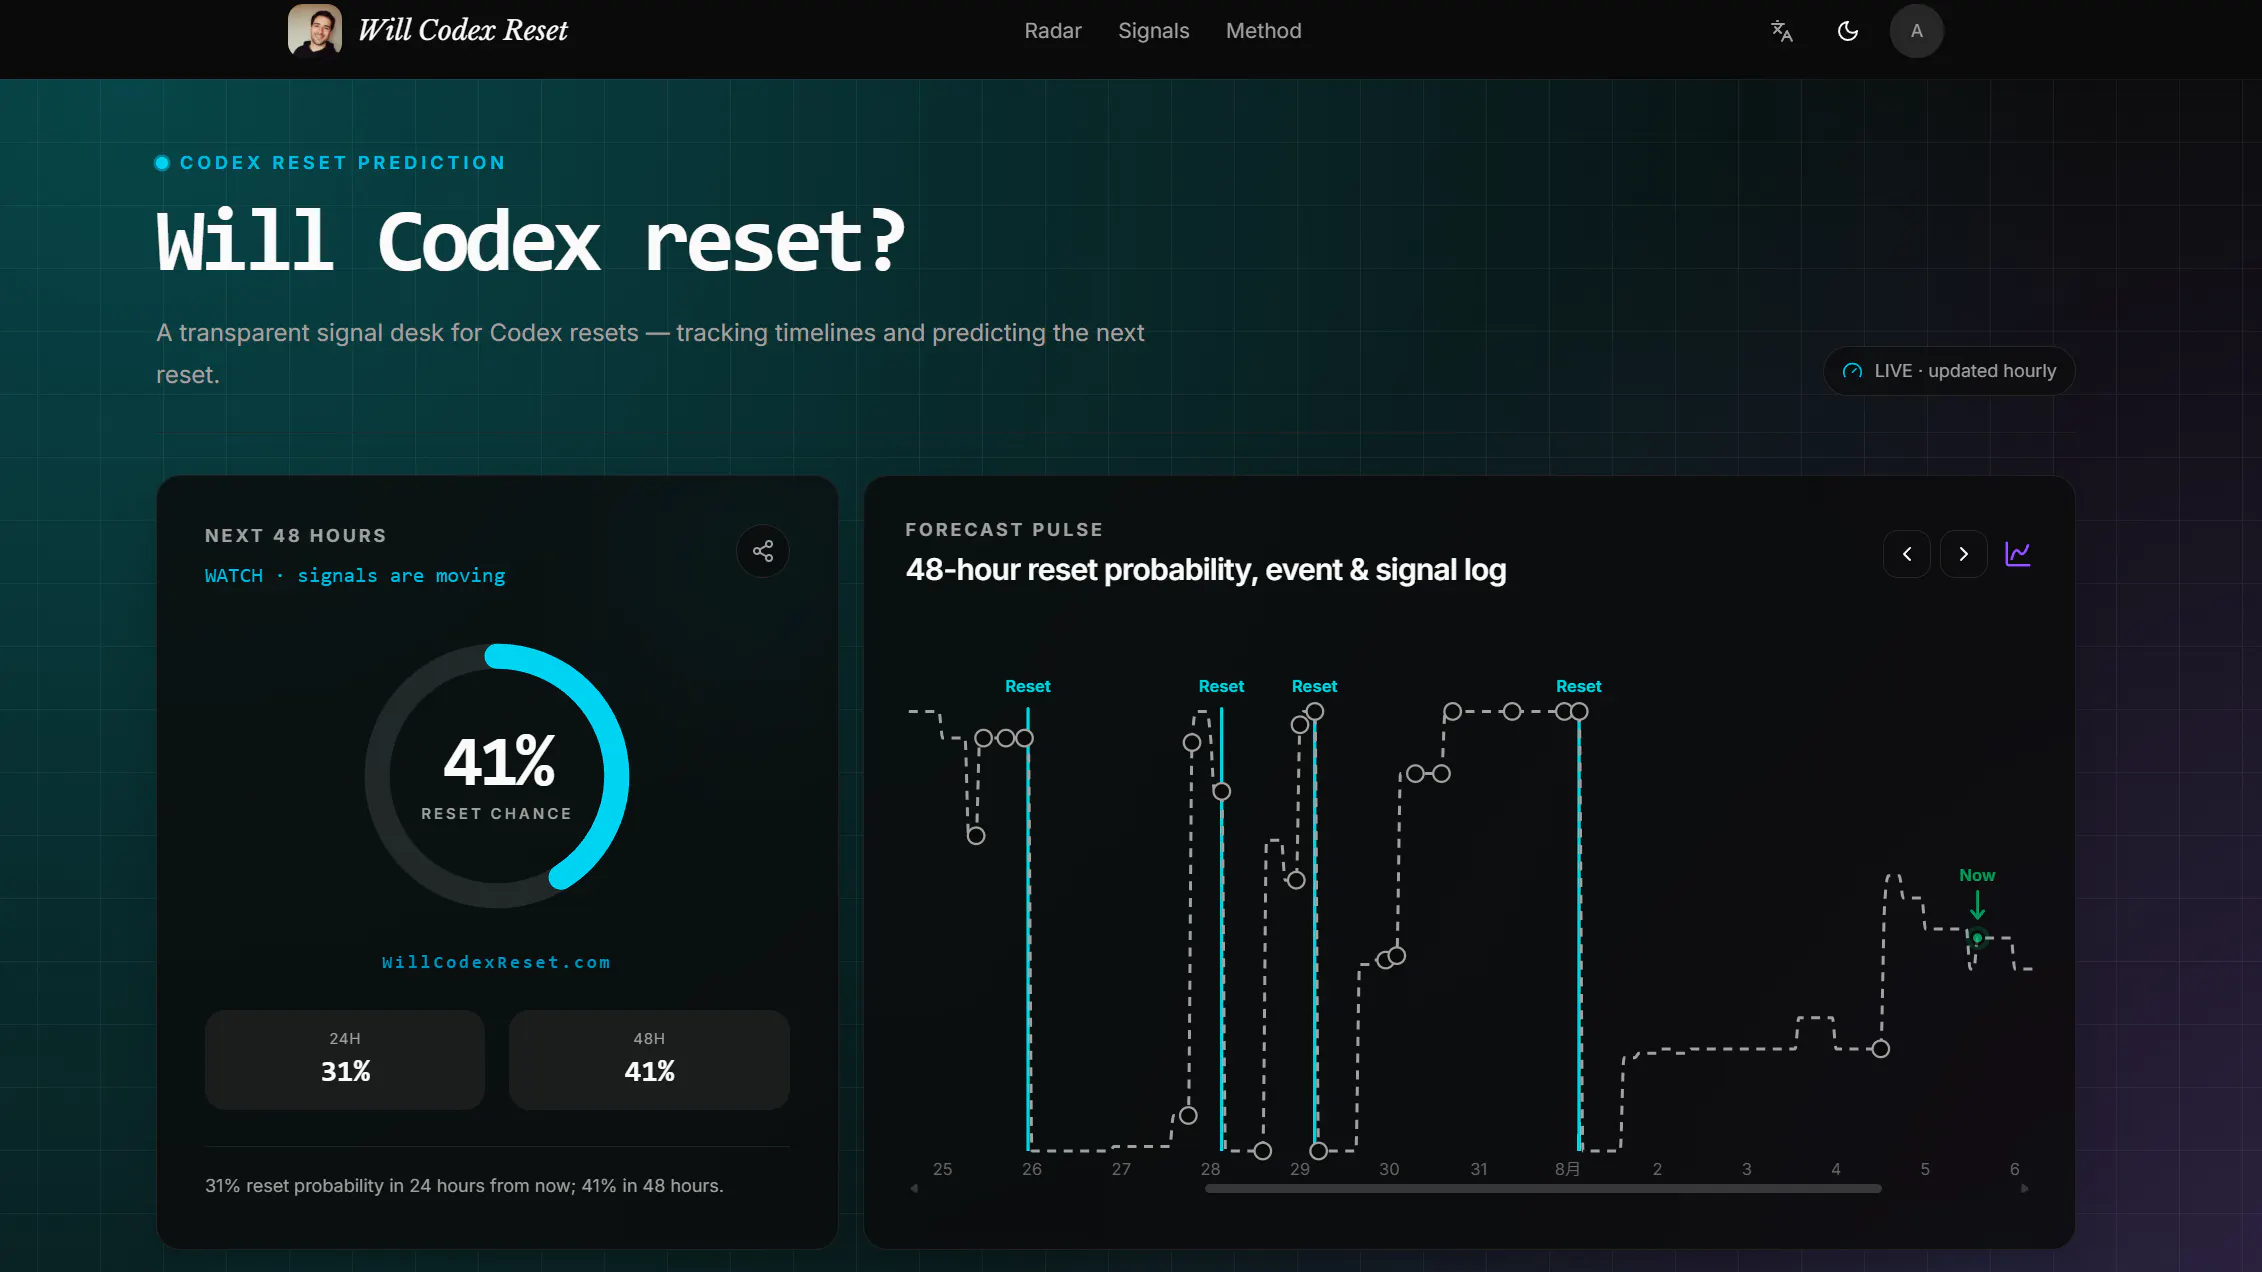Click the Reset marker near day 29

tap(1314, 686)
